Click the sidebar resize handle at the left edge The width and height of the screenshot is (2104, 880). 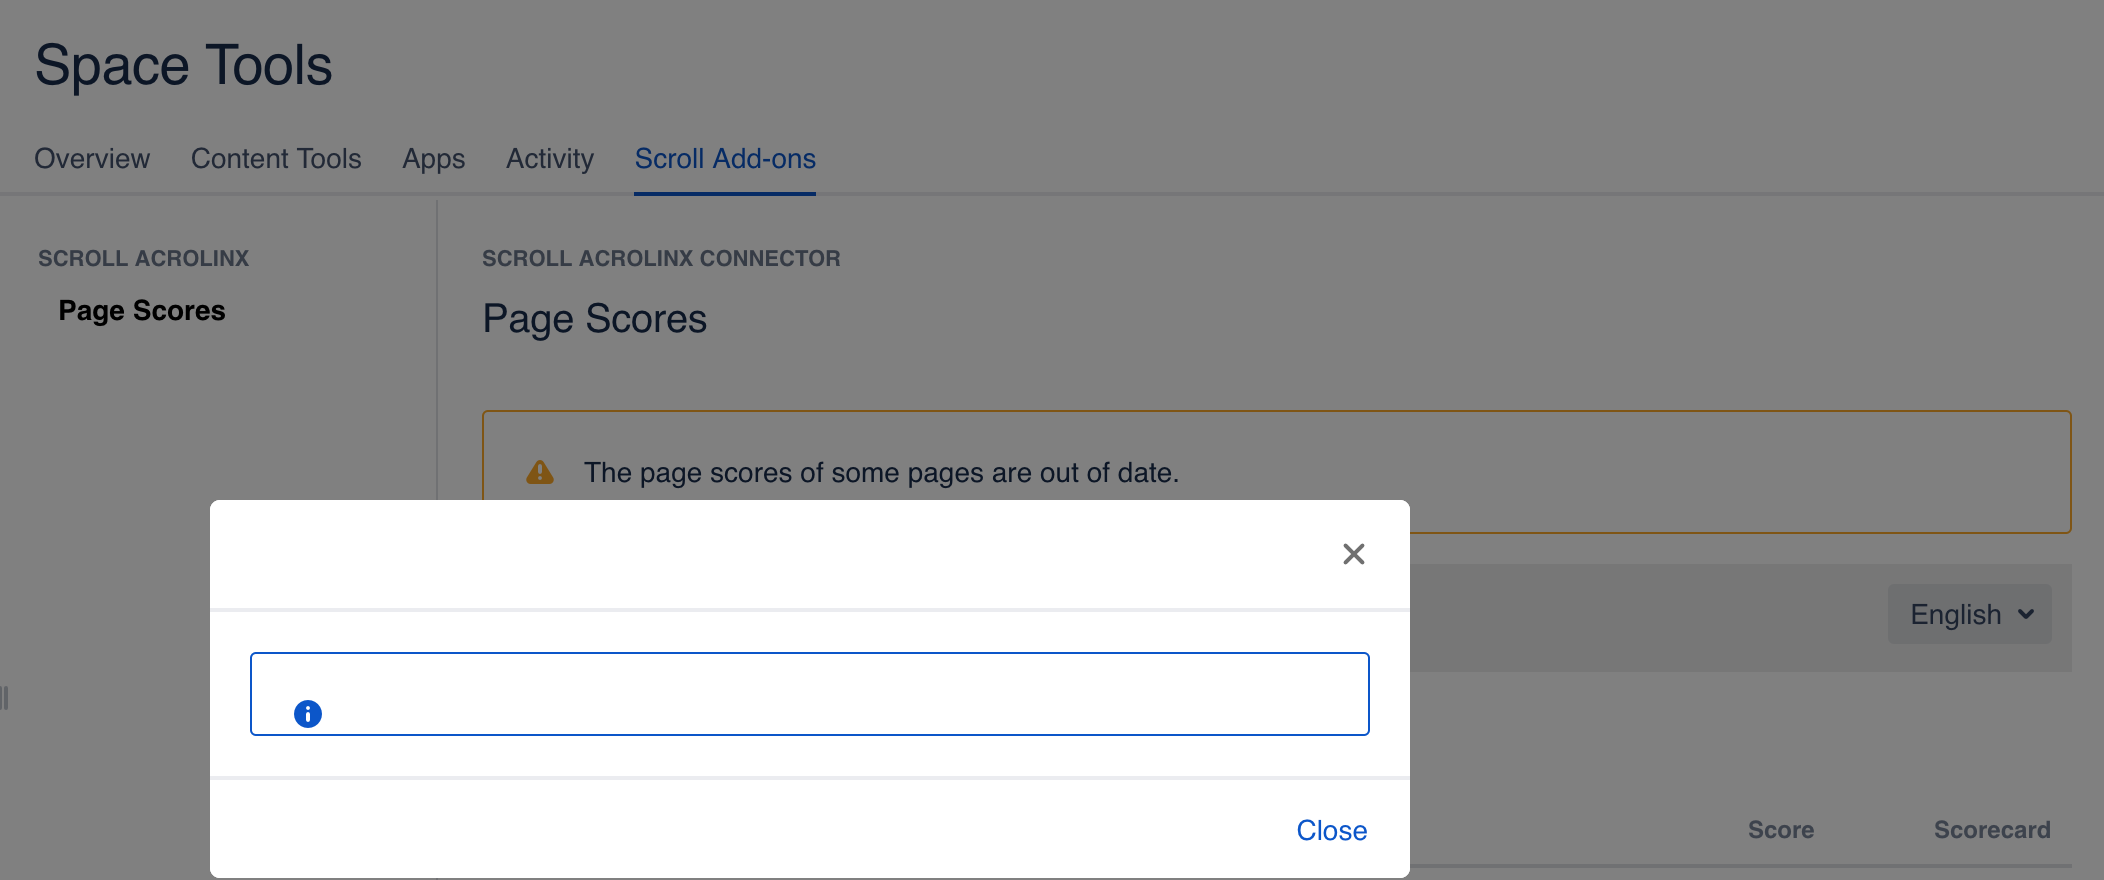click(x=5, y=697)
